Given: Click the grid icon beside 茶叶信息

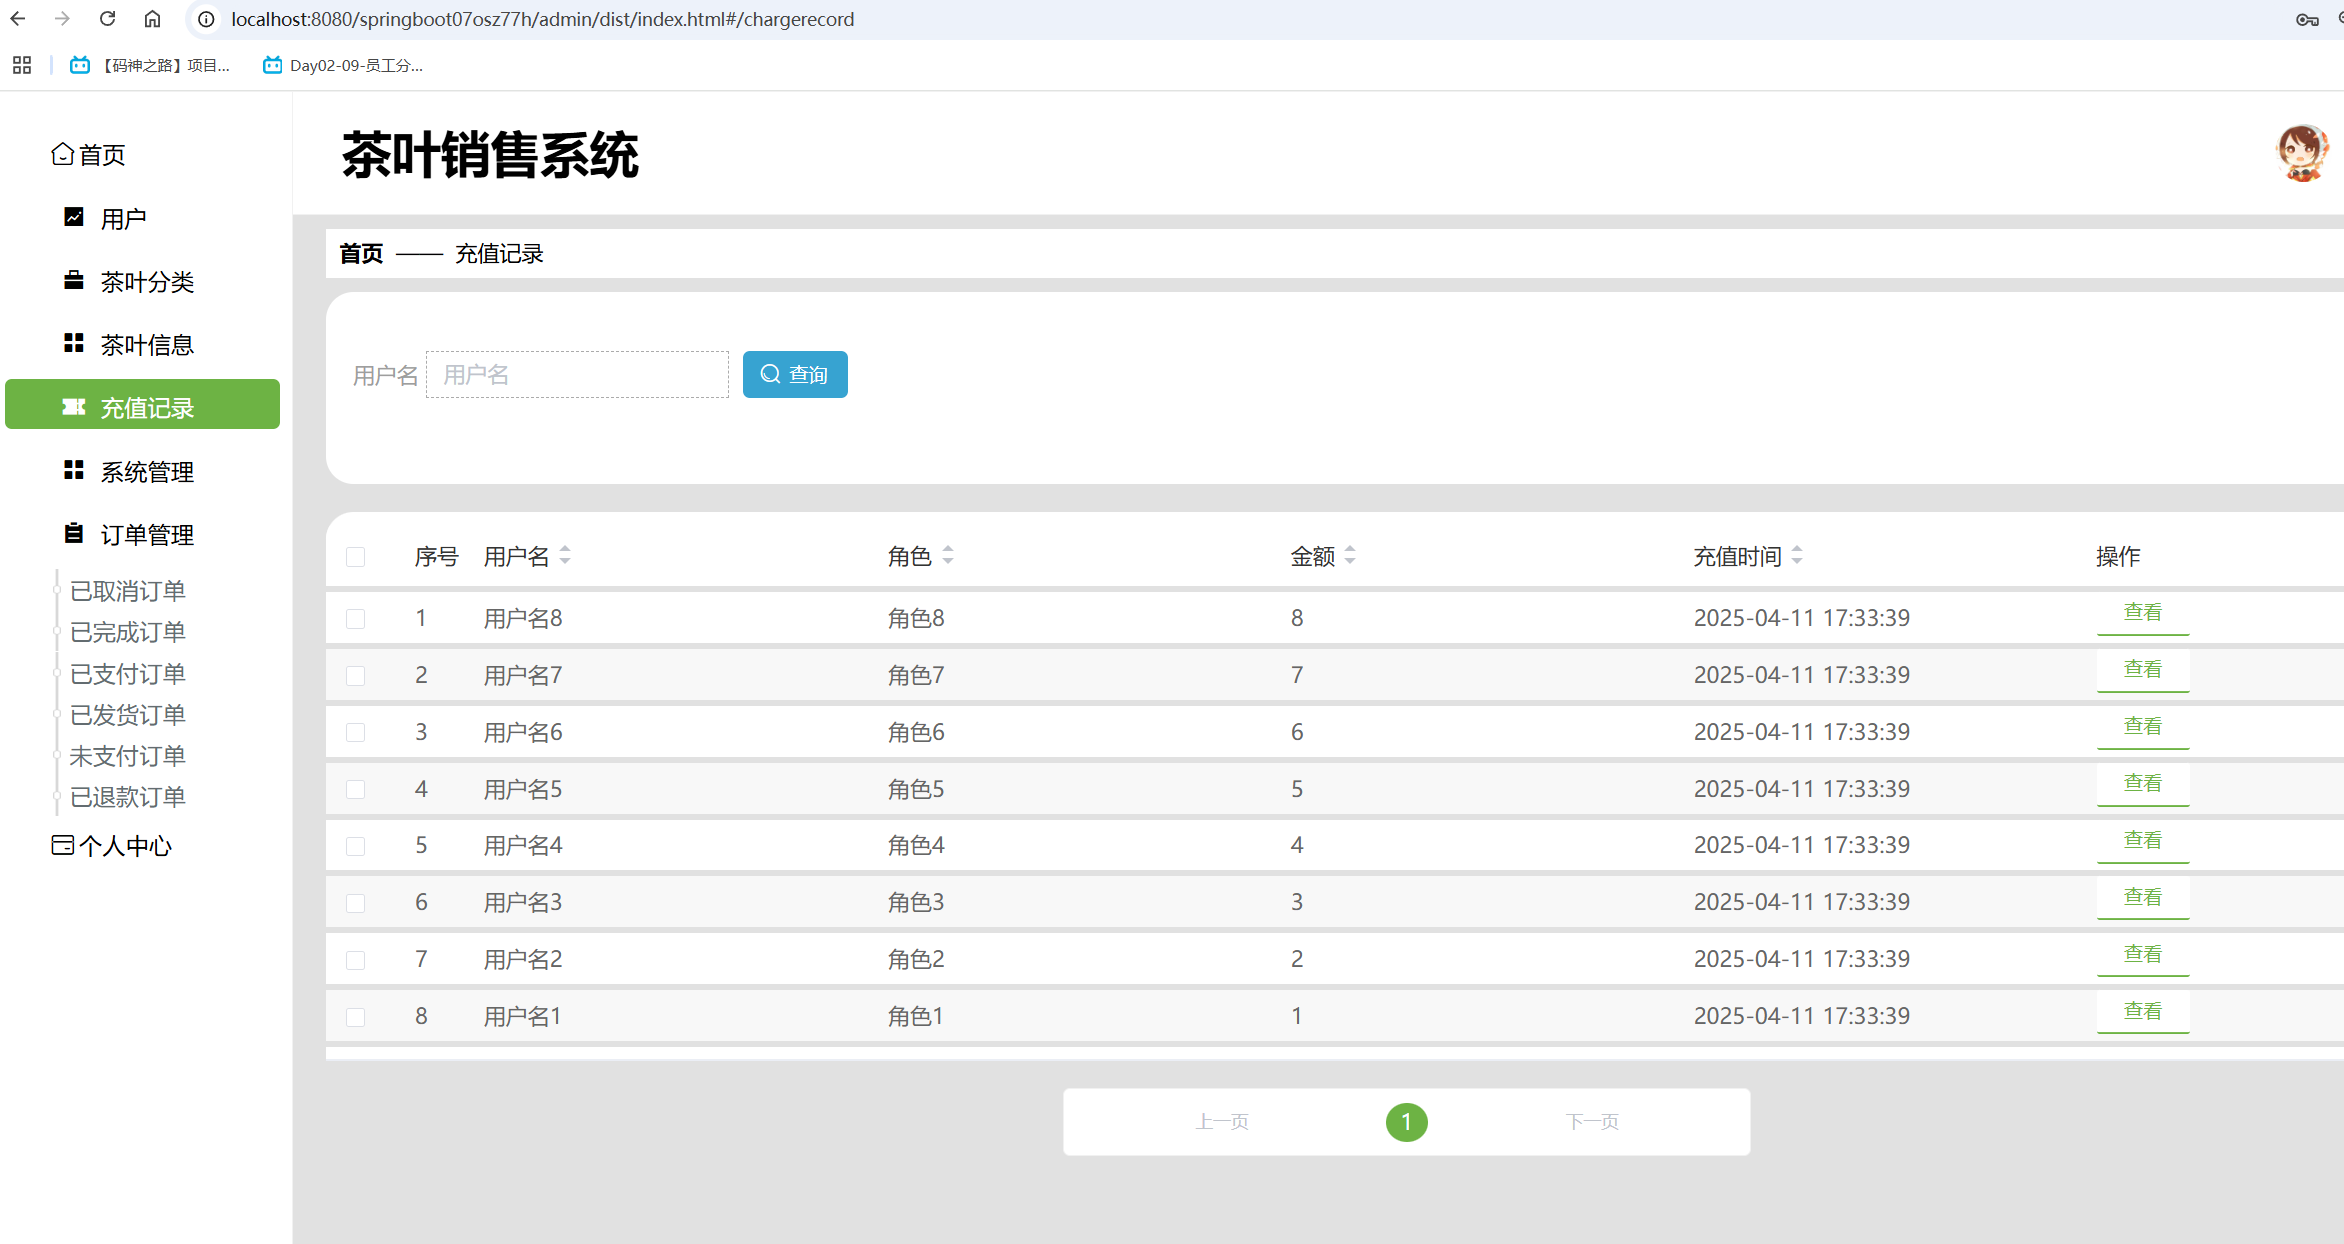Looking at the screenshot, I should (x=74, y=343).
